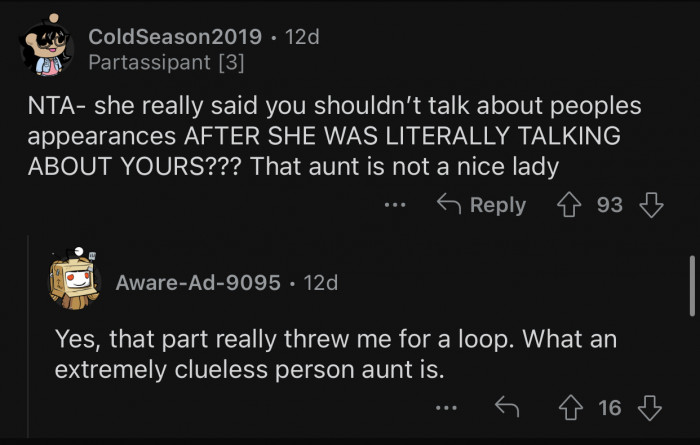Tap Reply on the NTA comment
The width and height of the screenshot is (700, 445).
click(483, 205)
